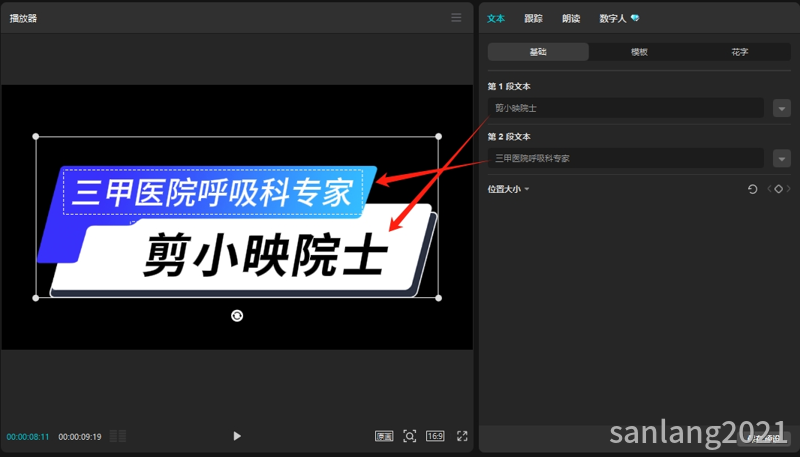Image resolution: width=800 pixels, height=457 pixels.
Task: Switch to the 文本 tab
Action: point(496,18)
